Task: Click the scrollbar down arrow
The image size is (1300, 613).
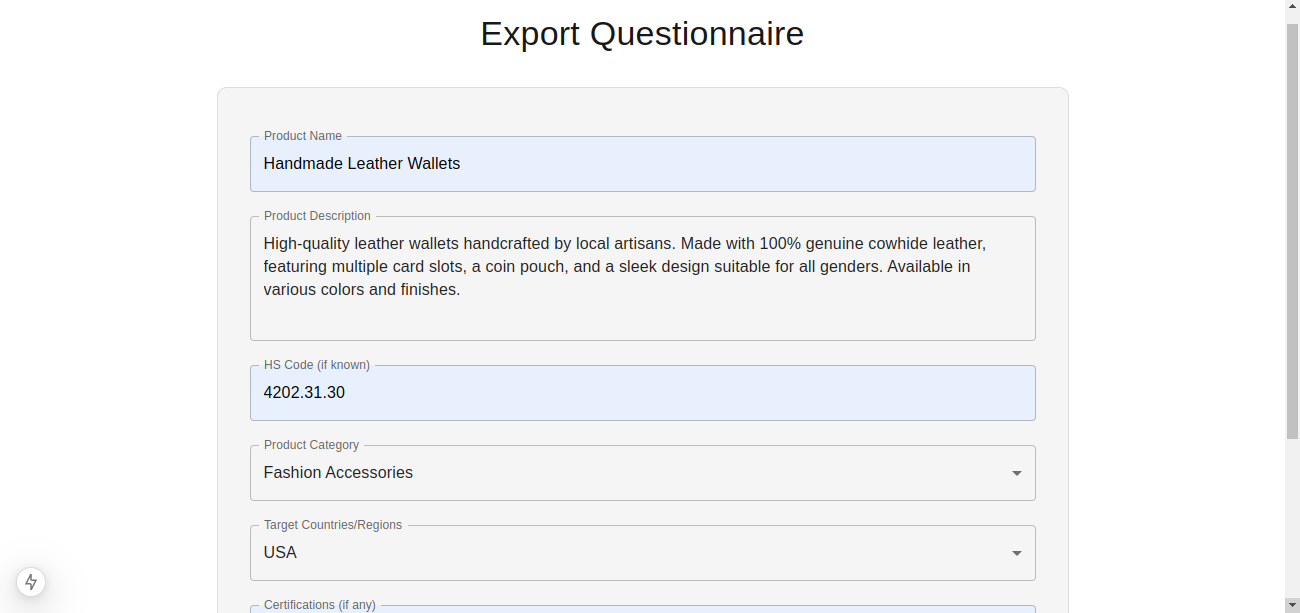Action: [x=1292, y=606]
